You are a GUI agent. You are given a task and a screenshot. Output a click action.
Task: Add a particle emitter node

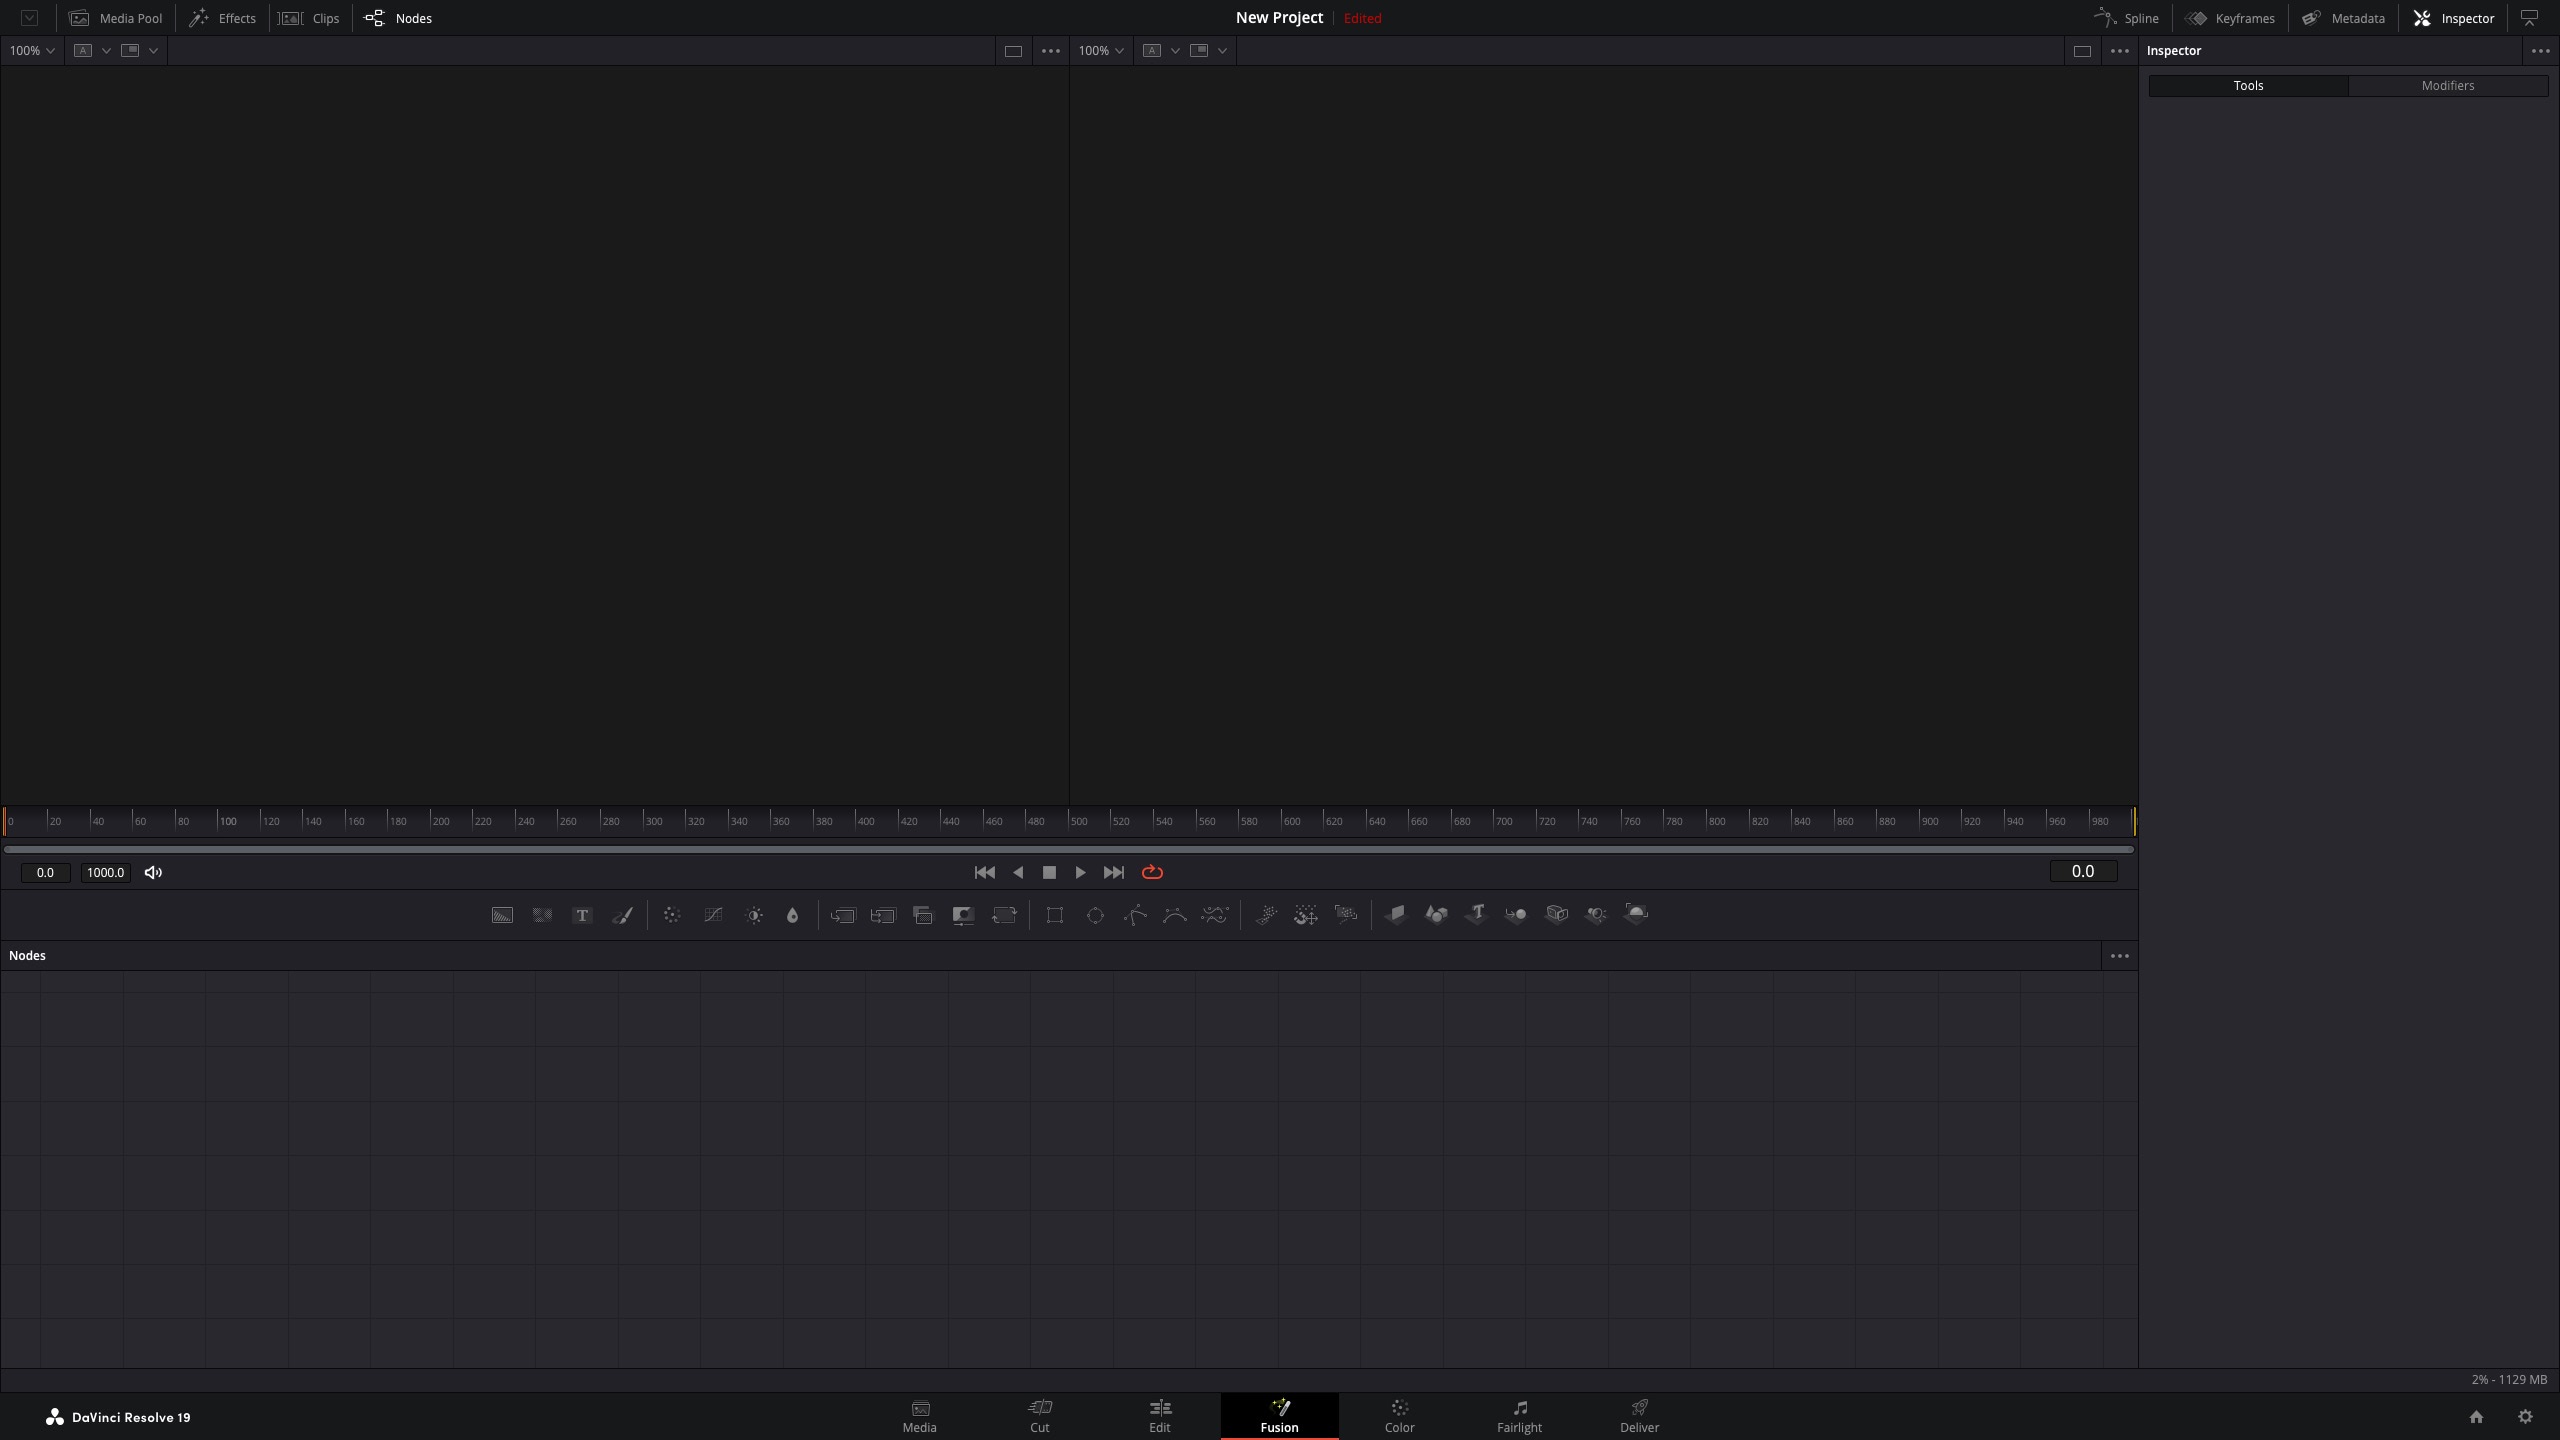click(x=1266, y=914)
